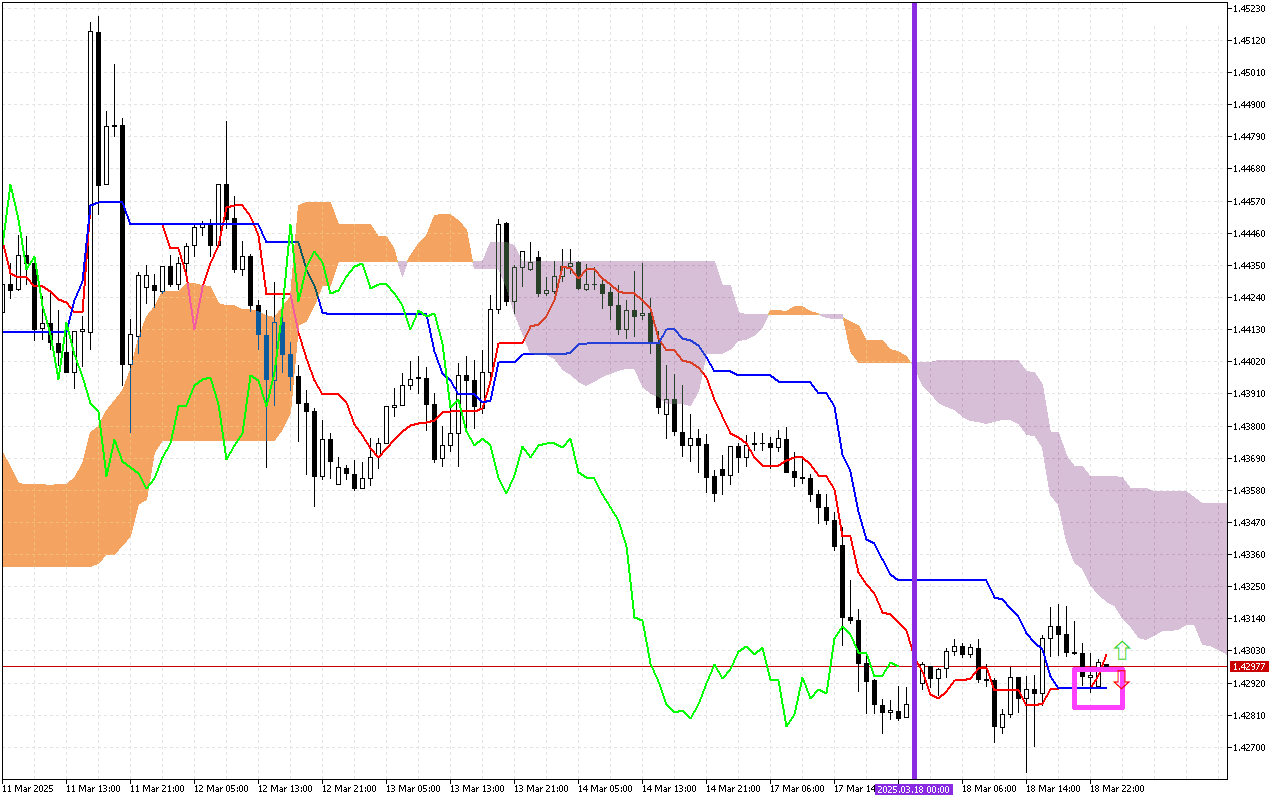Image resolution: width=1280 pixels, height=800 pixels.
Task: Click the red down arrow signal
Action: 1122,682
